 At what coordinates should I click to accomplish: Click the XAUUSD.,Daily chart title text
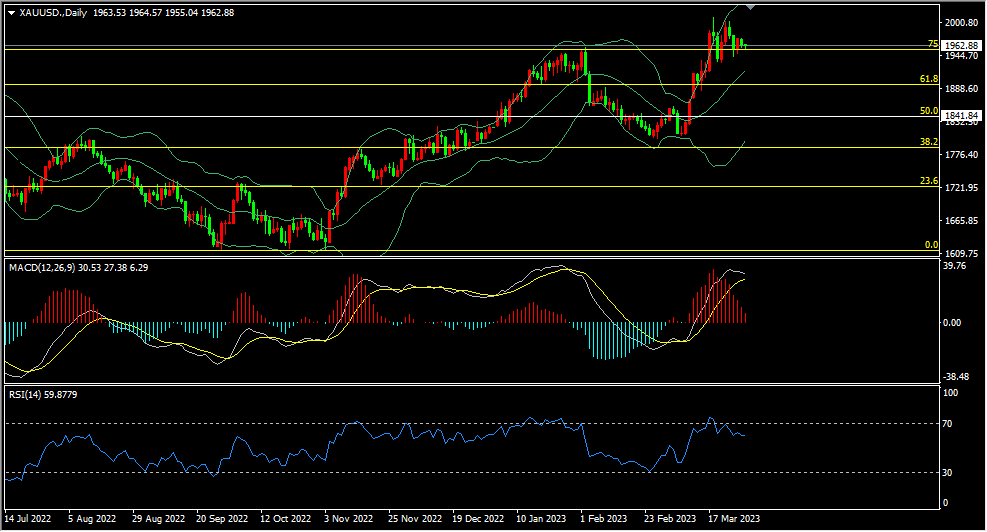click(54, 13)
